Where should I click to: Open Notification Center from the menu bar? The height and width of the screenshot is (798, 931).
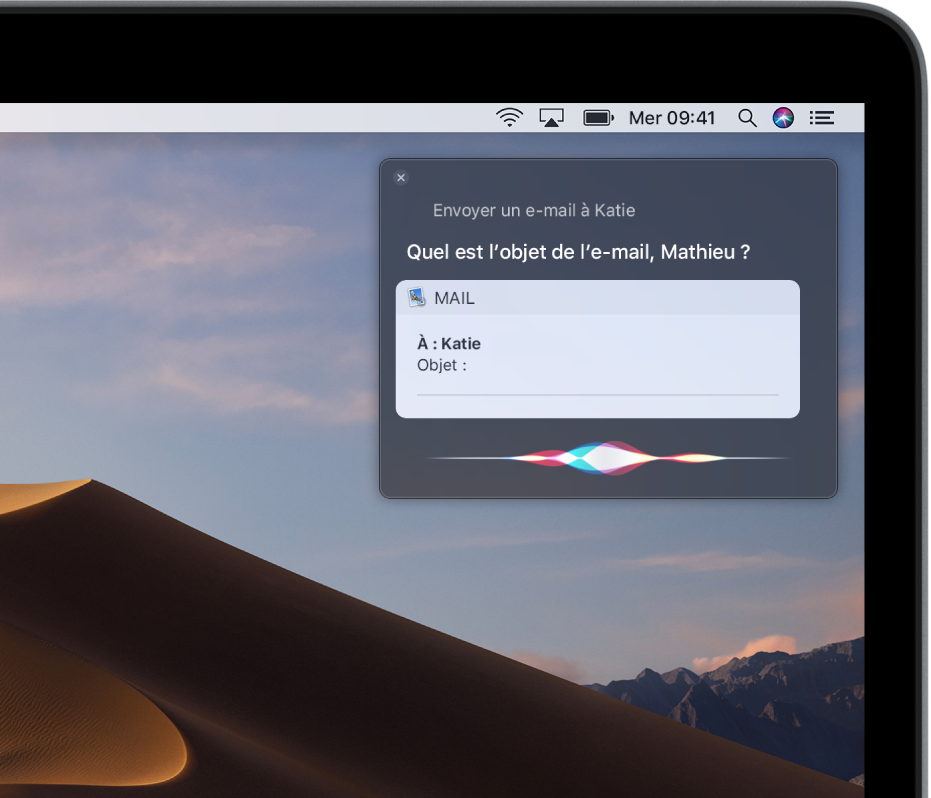(821, 117)
